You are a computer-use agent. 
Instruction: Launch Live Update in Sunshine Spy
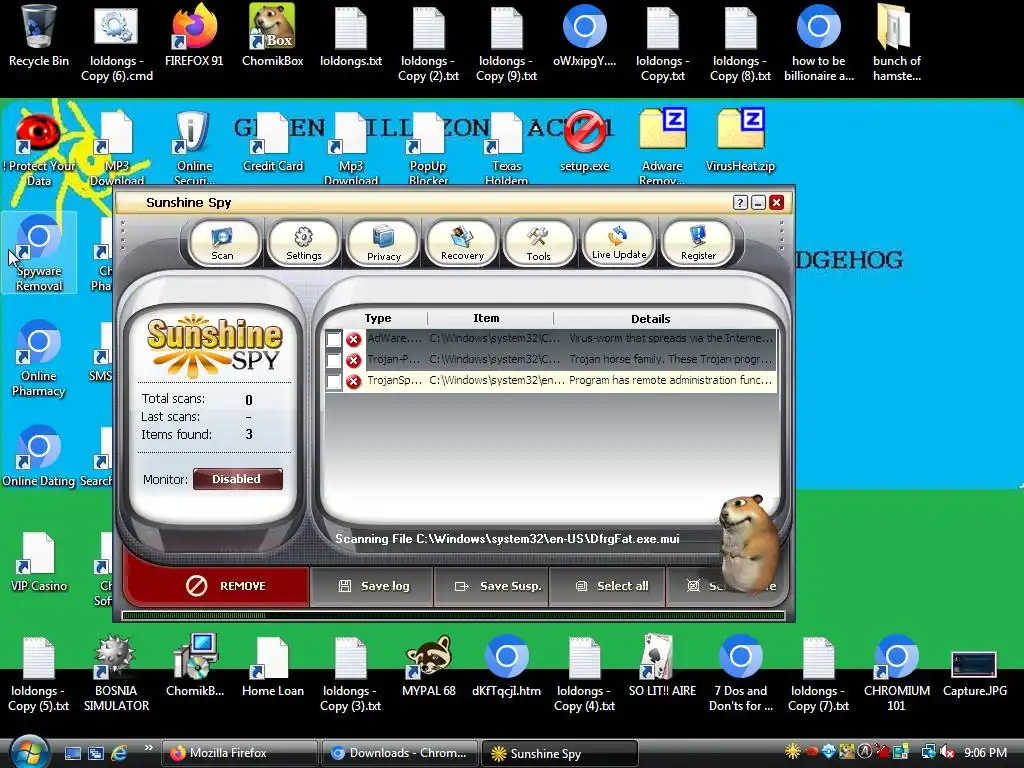pyautogui.click(x=618, y=243)
